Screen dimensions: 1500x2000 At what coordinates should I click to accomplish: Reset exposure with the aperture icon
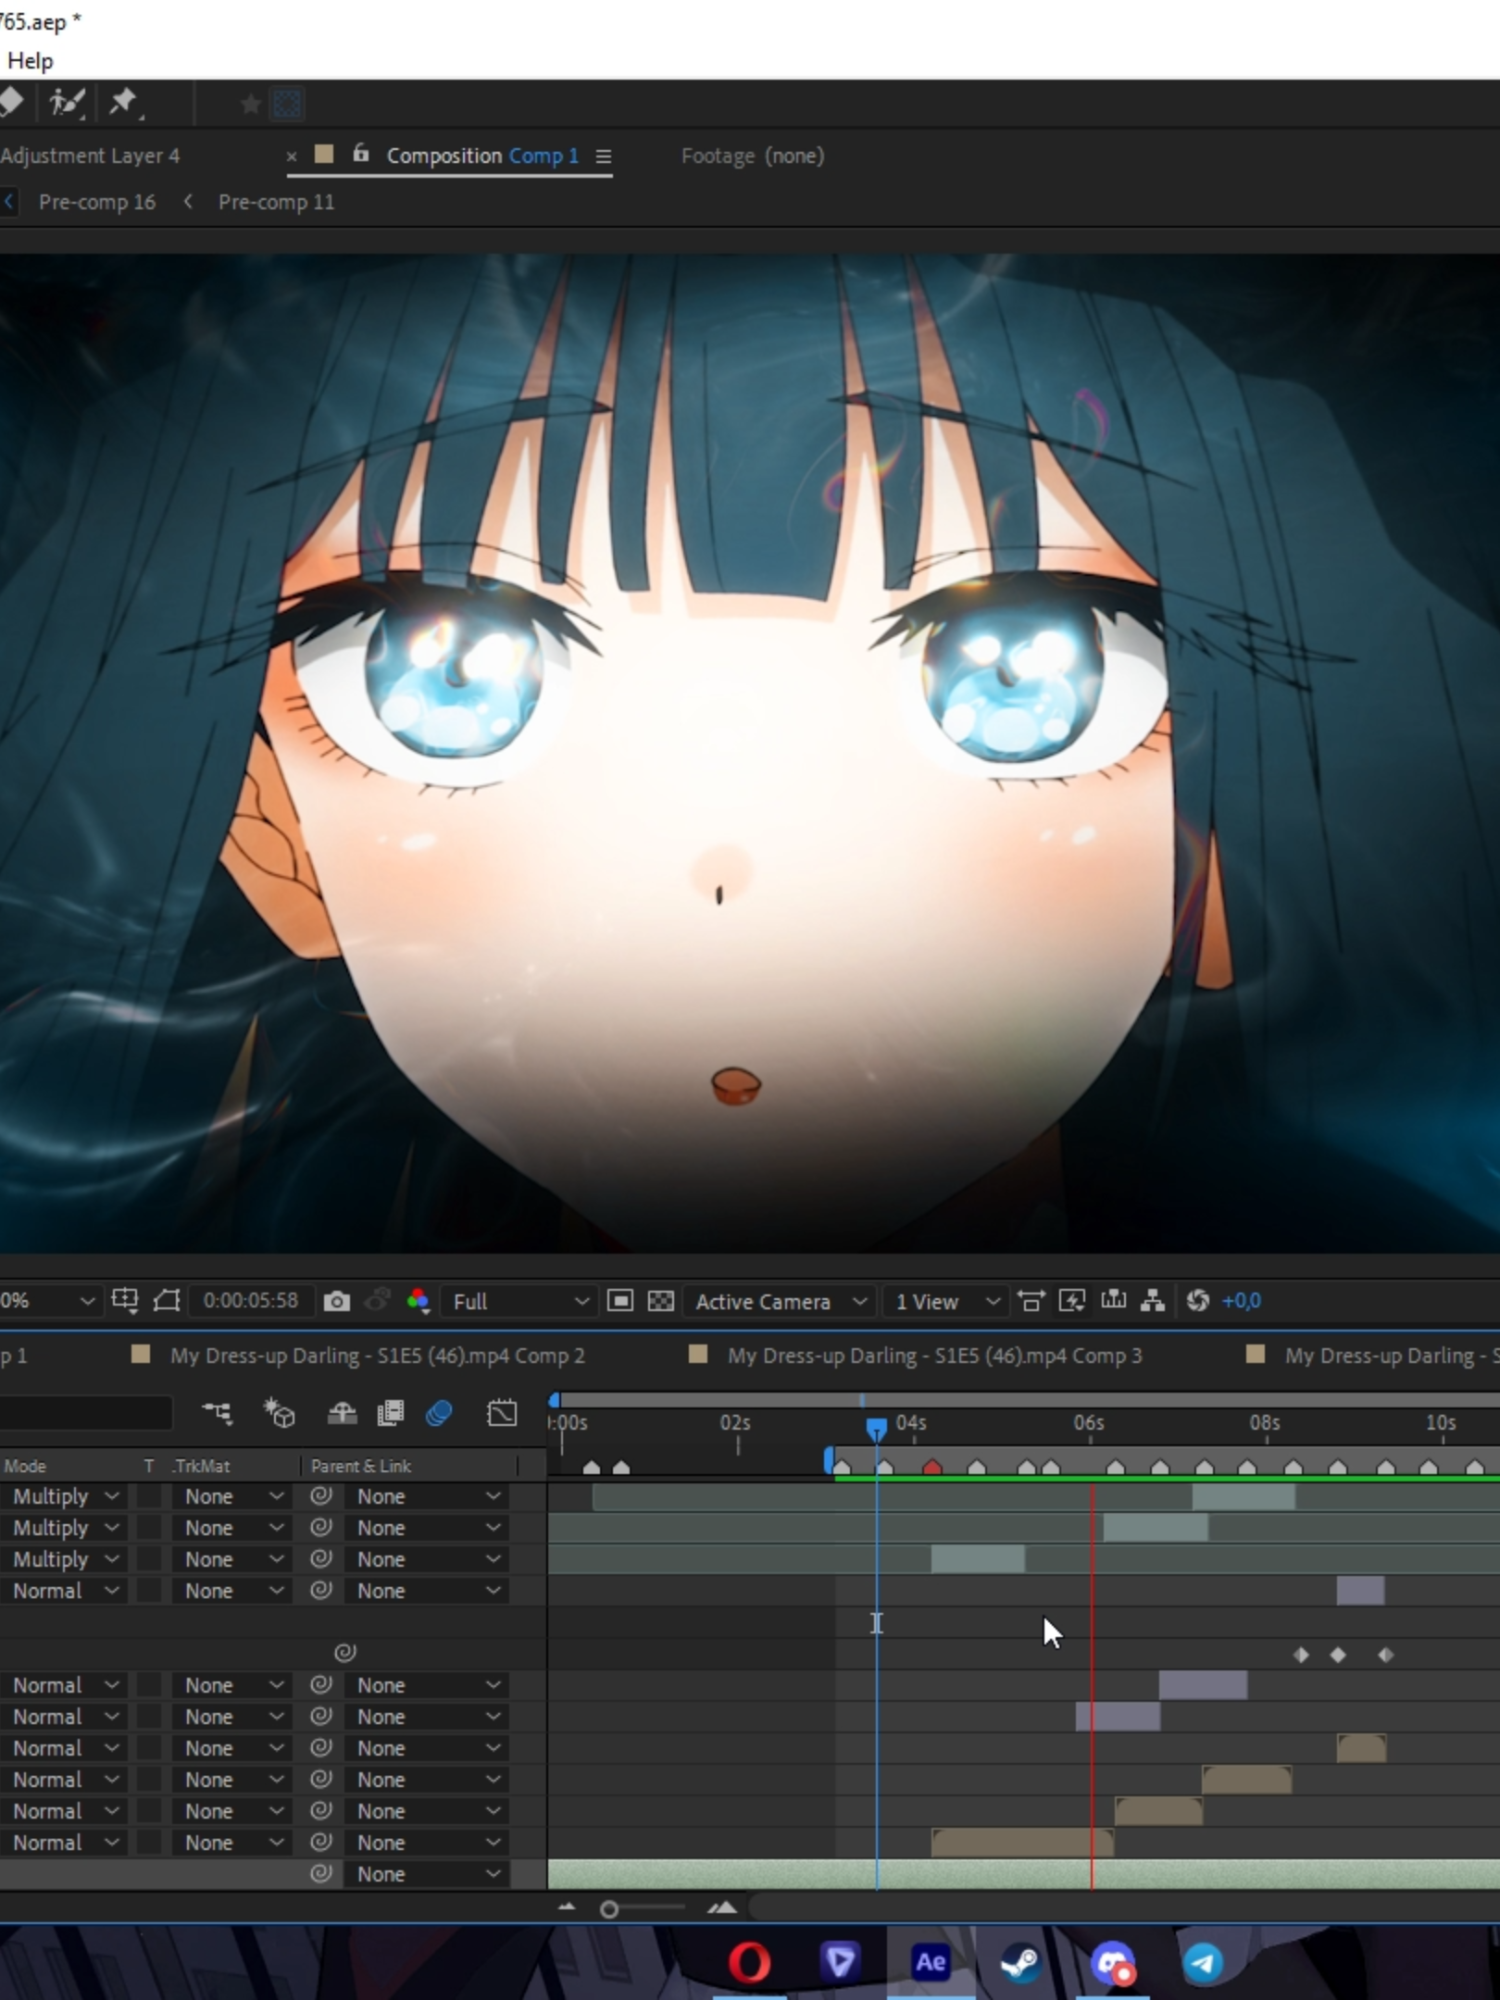pyautogui.click(x=1197, y=1300)
